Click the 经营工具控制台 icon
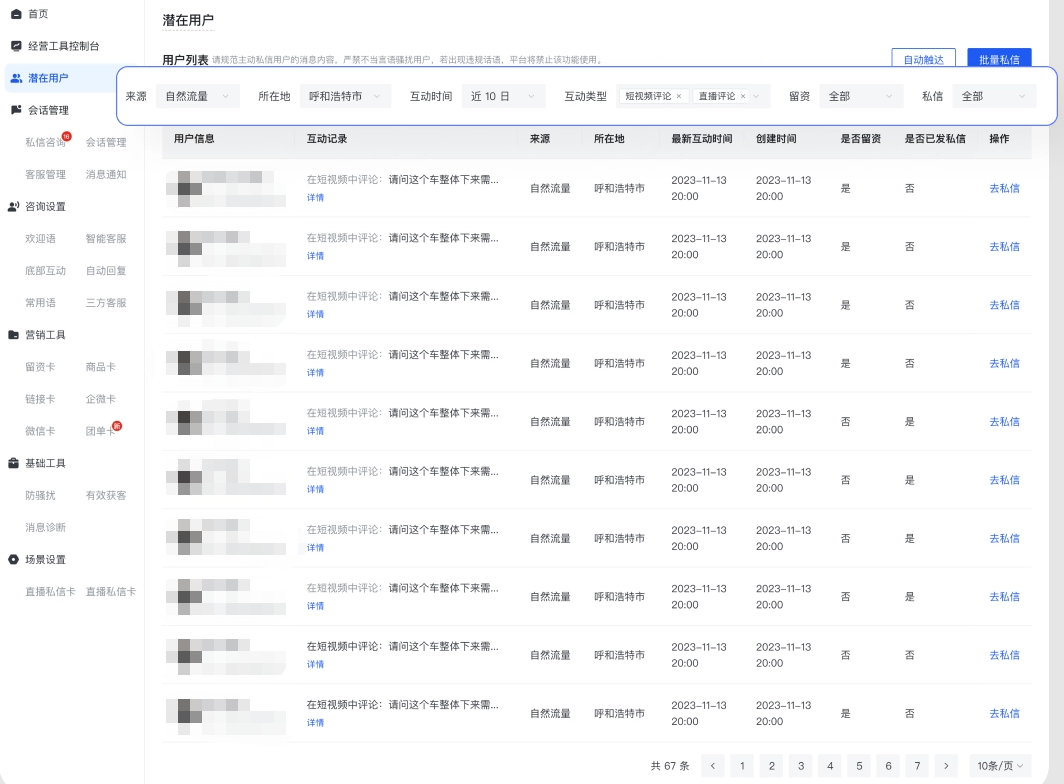This screenshot has height=784, width=1064. pyautogui.click(x=16, y=45)
